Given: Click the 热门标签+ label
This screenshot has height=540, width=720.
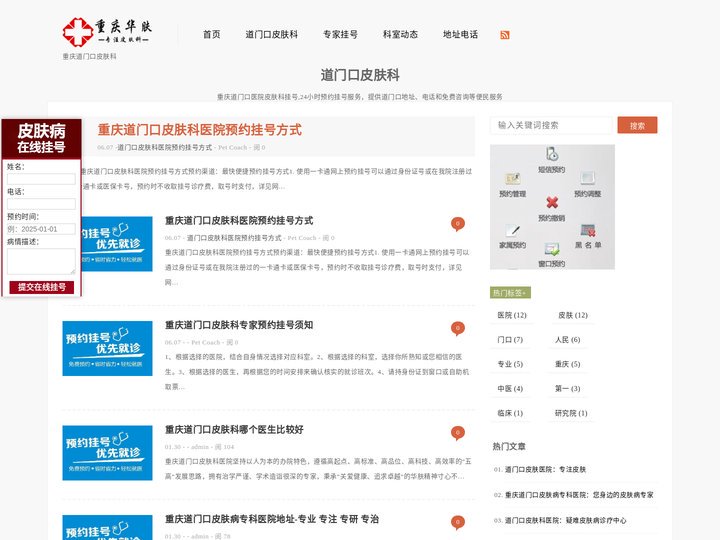Looking at the screenshot, I should [x=510, y=293].
